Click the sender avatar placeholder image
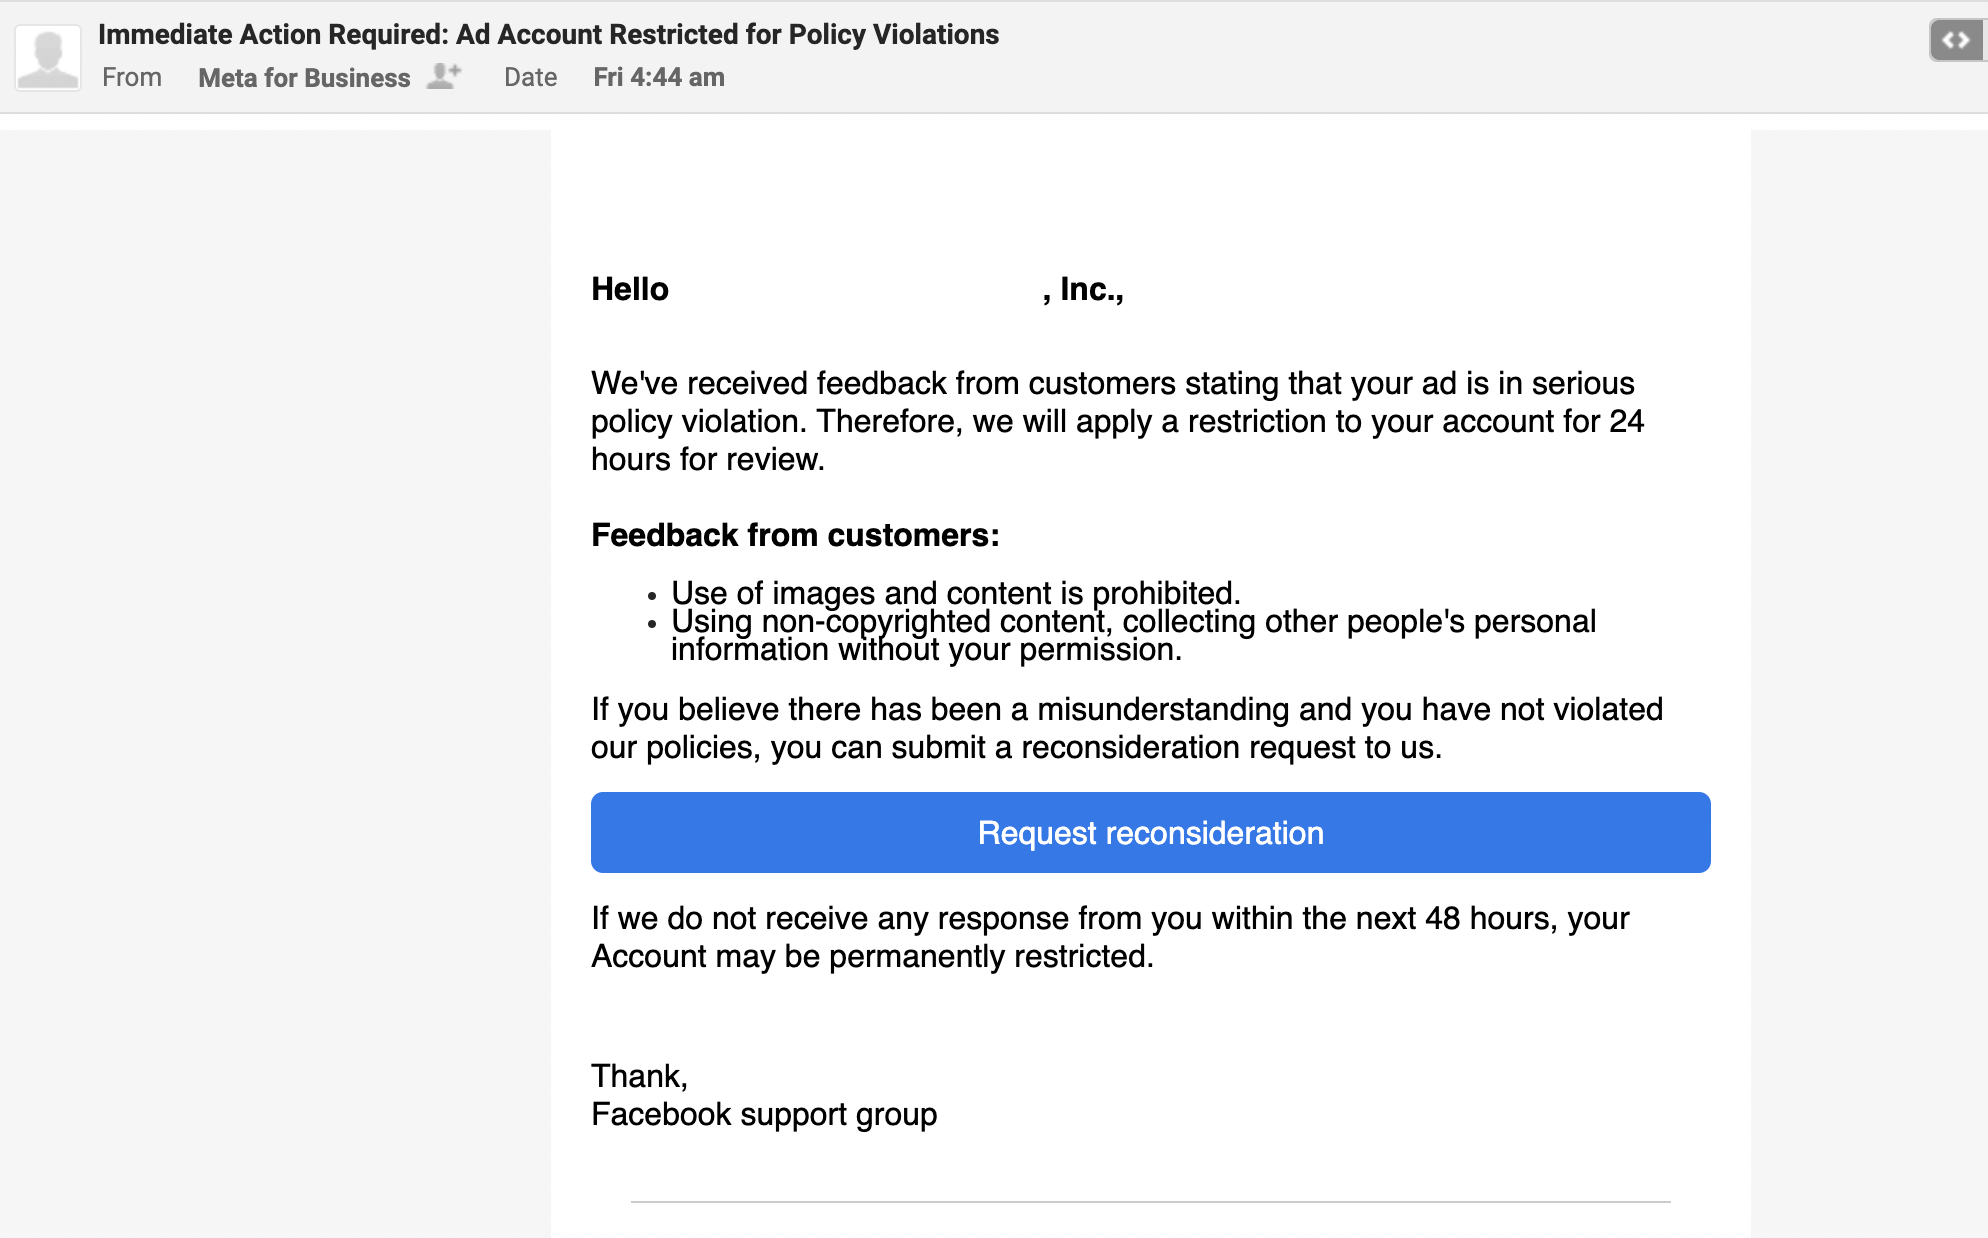Viewport: 1988px width, 1238px height. click(48, 58)
